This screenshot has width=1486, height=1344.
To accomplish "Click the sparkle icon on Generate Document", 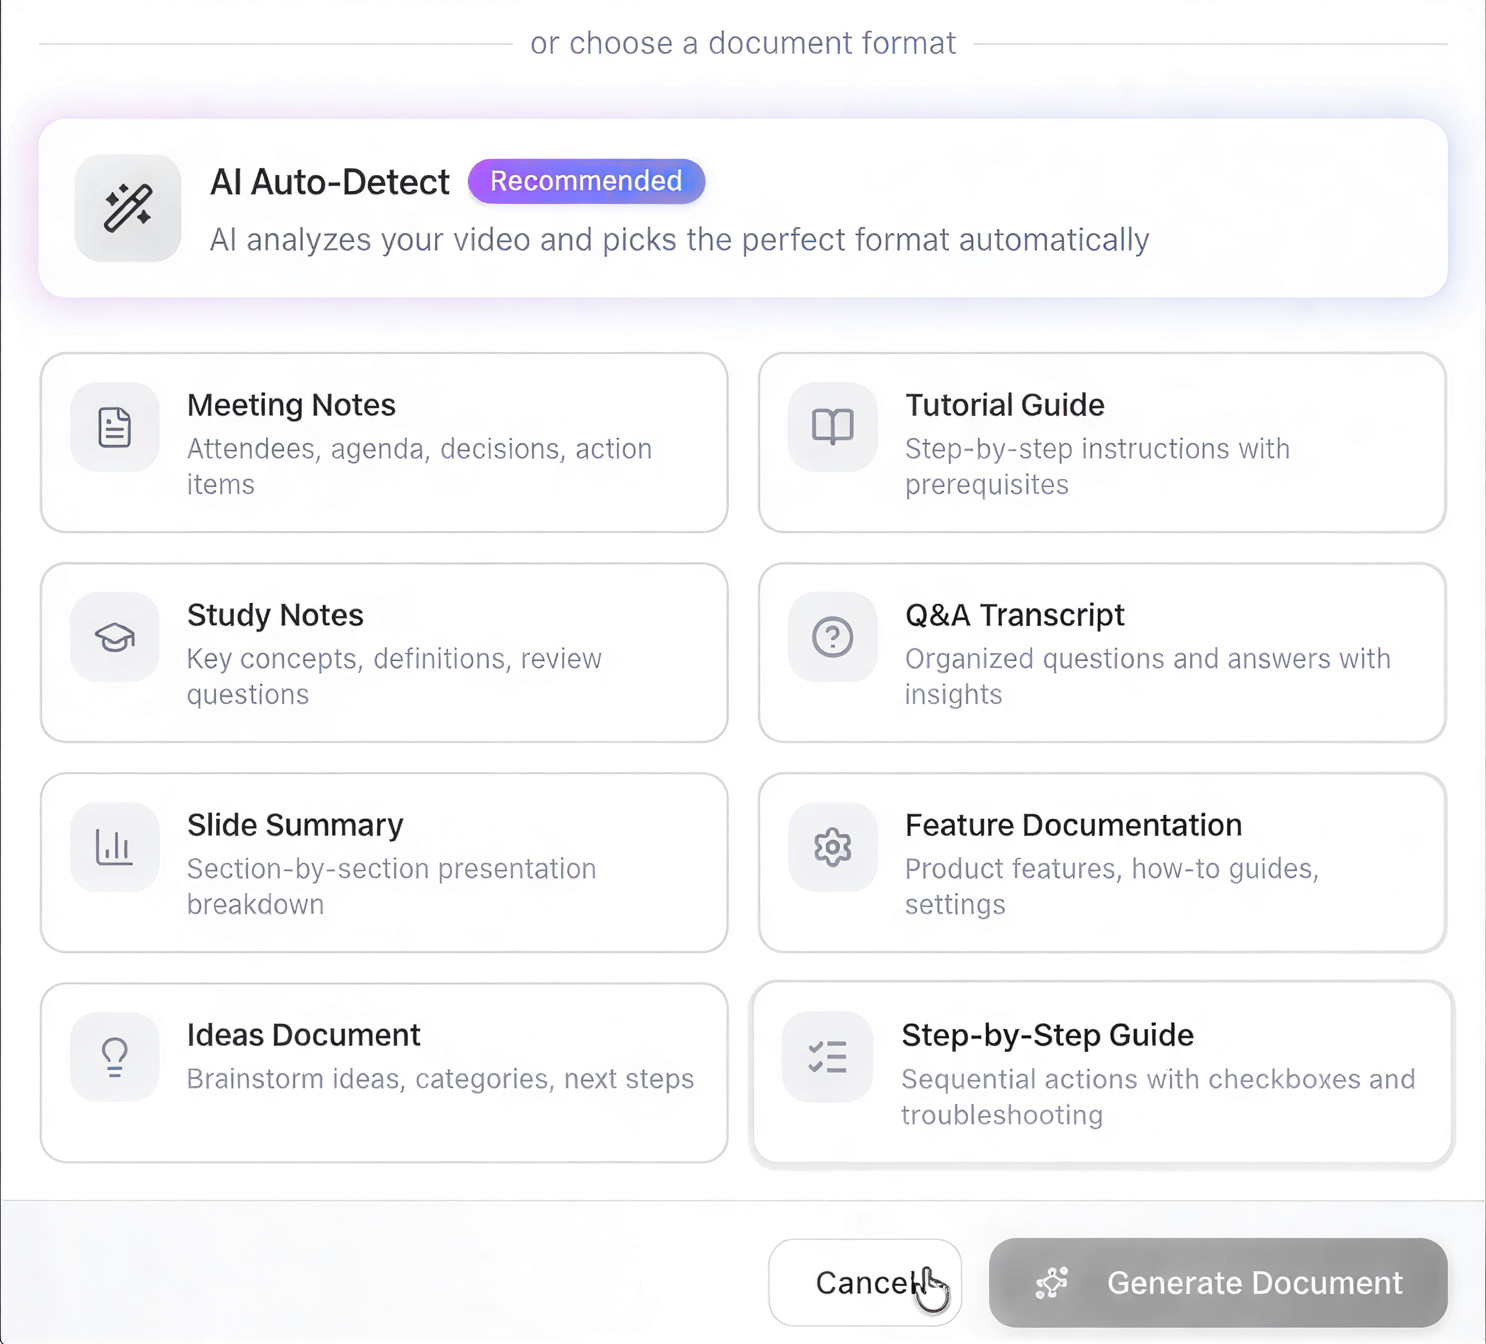I will (1052, 1283).
